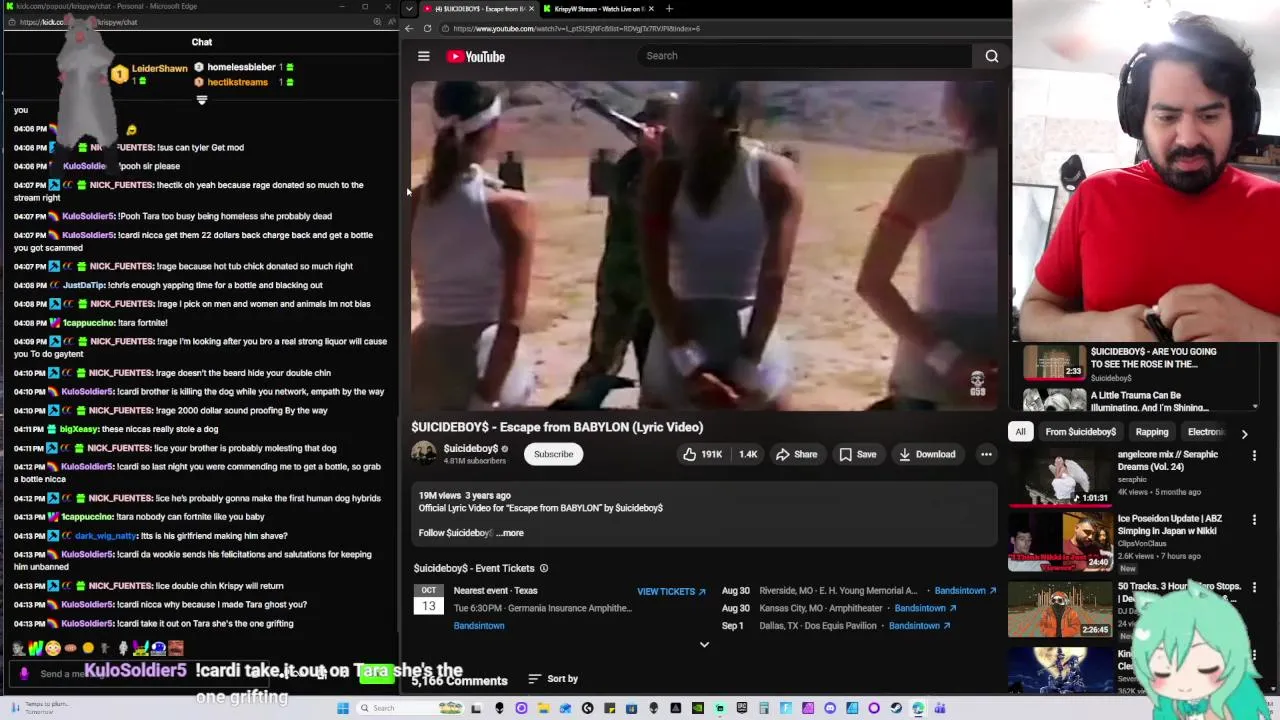Pick the yellow circle chat emote
1280x720 pixels.
[x=88, y=648]
